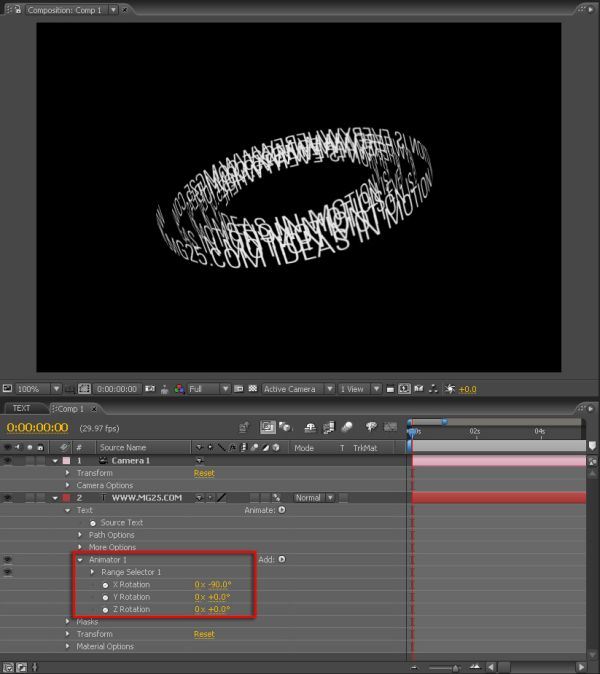Disable the Animator 1 eye toggle
The width and height of the screenshot is (600, 674).
coord(7,560)
